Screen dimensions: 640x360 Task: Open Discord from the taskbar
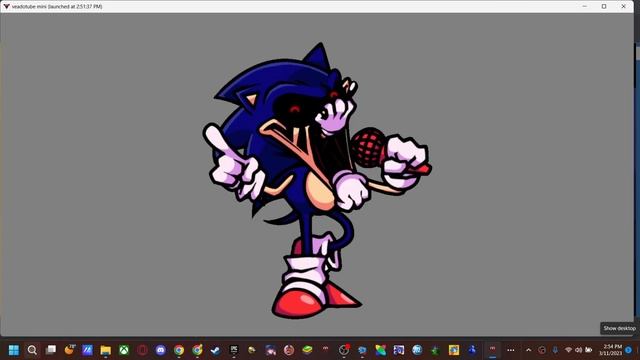coord(161,350)
